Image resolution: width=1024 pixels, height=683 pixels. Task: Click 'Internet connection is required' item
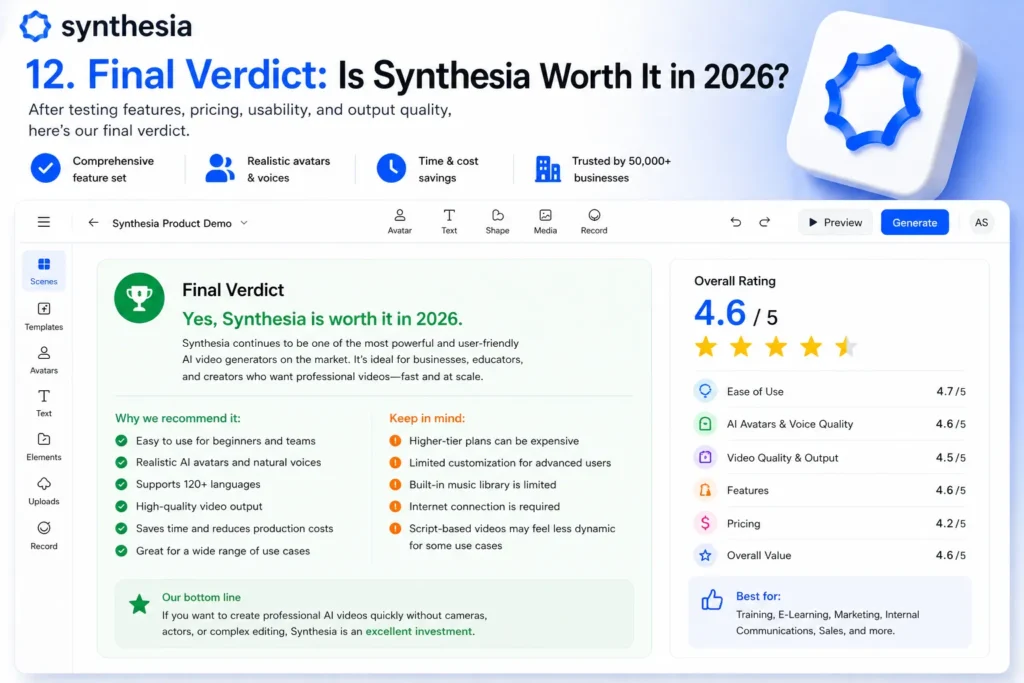pos(484,506)
